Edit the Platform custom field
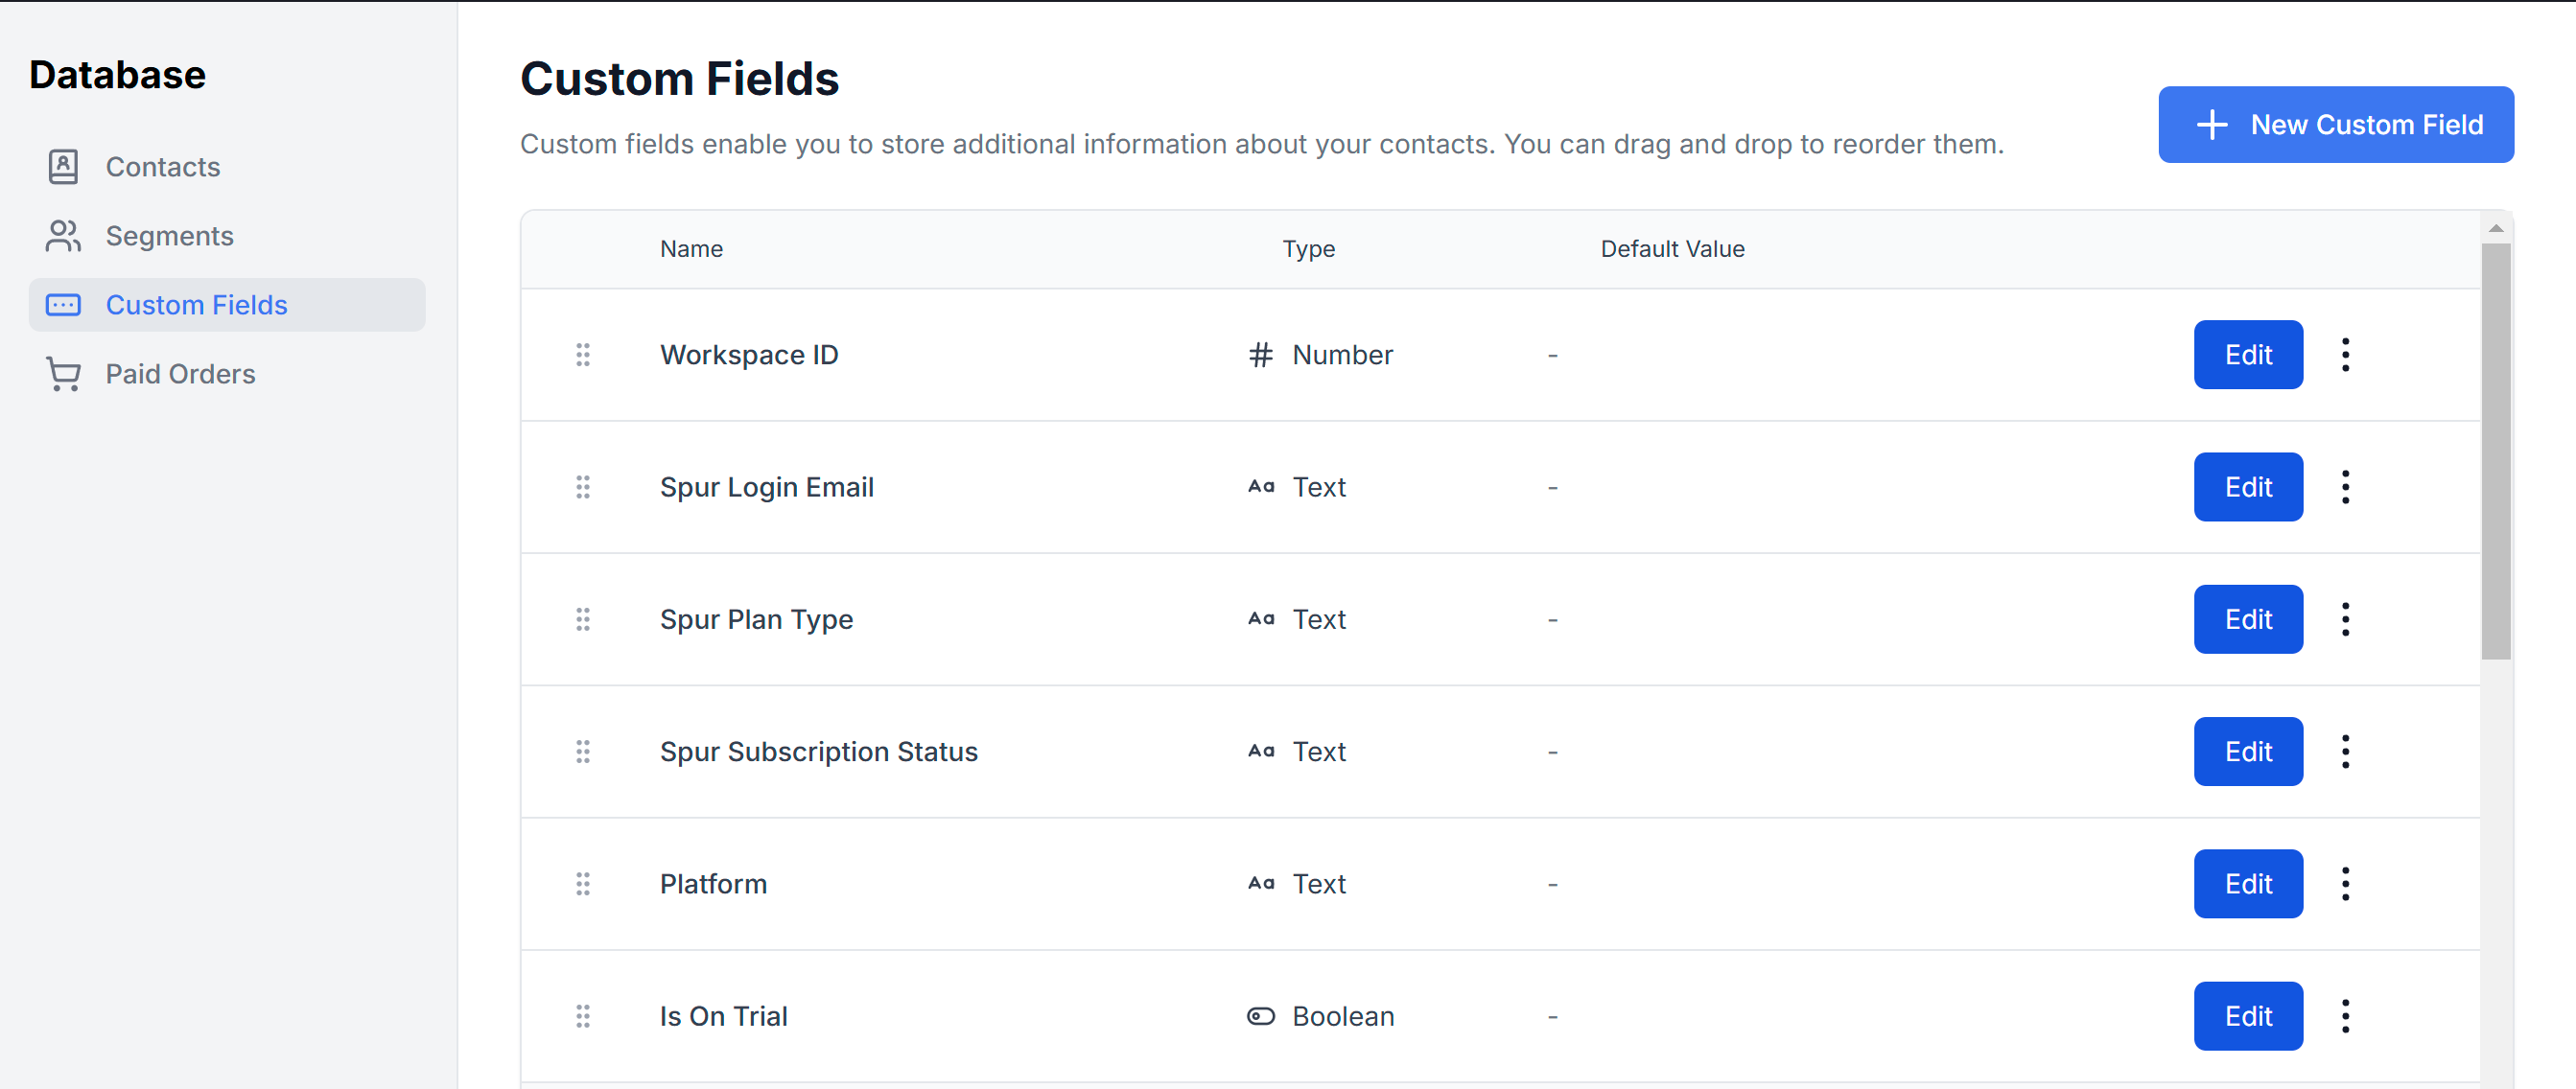Screen dimensions: 2576x1089 coord(2247,884)
